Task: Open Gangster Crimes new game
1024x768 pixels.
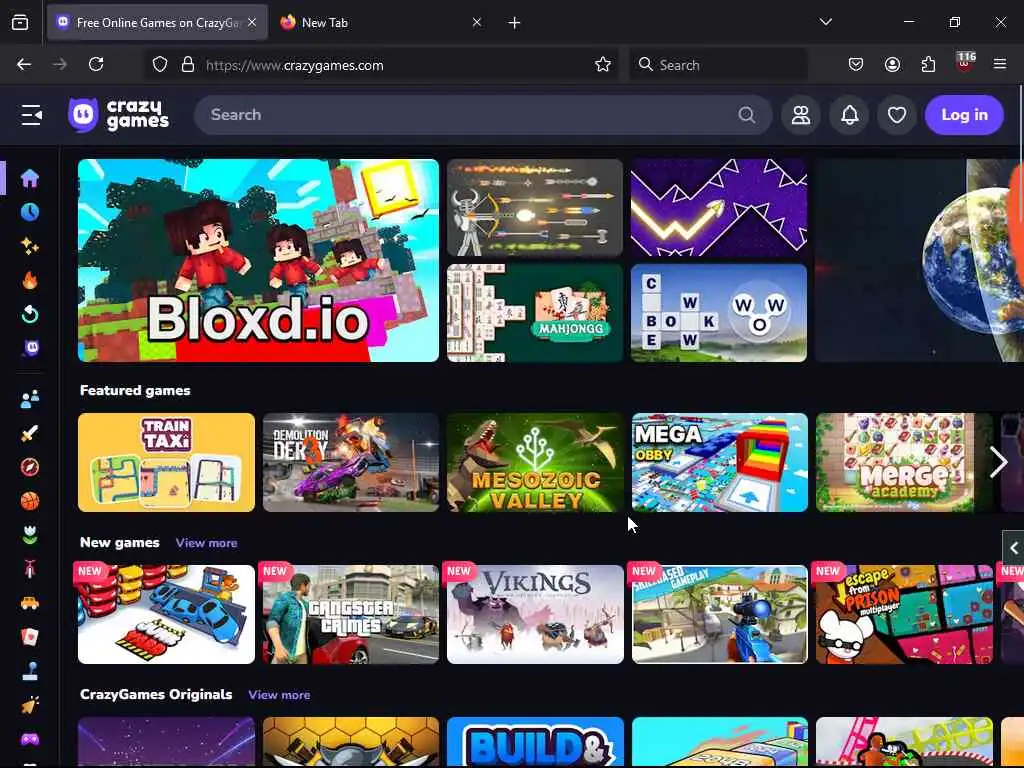Action: click(x=351, y=615)
